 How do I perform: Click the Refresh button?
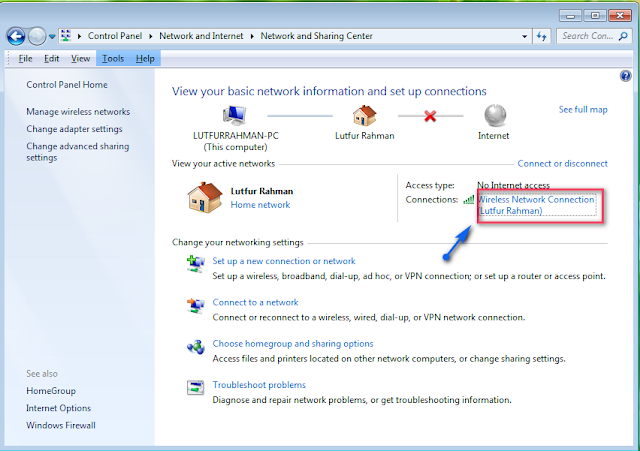[x=542, y=36]
